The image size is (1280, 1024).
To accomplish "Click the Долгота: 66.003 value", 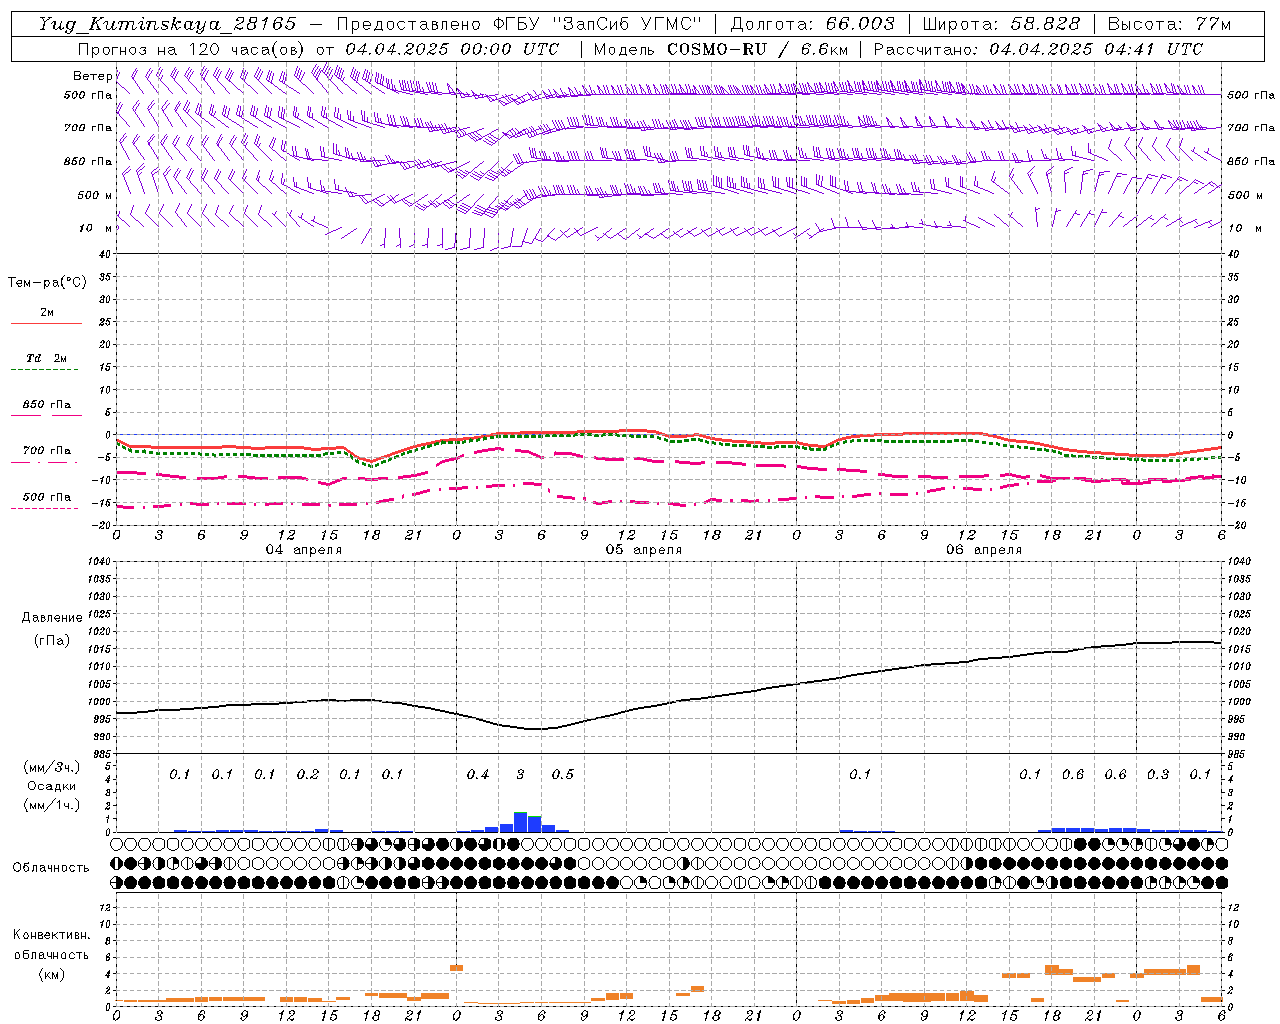I will (812, 24).
